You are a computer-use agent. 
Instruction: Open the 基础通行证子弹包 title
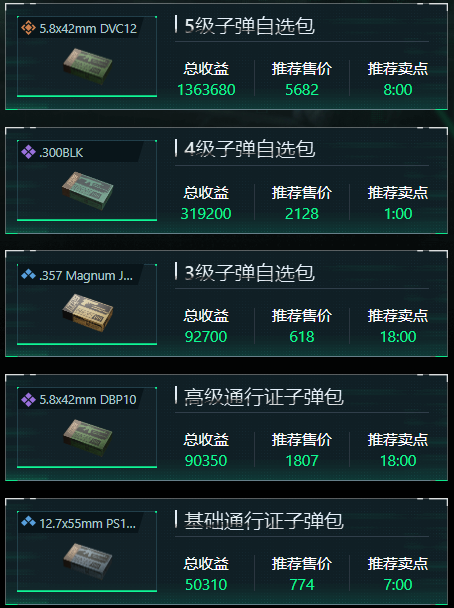click(264, 521)
